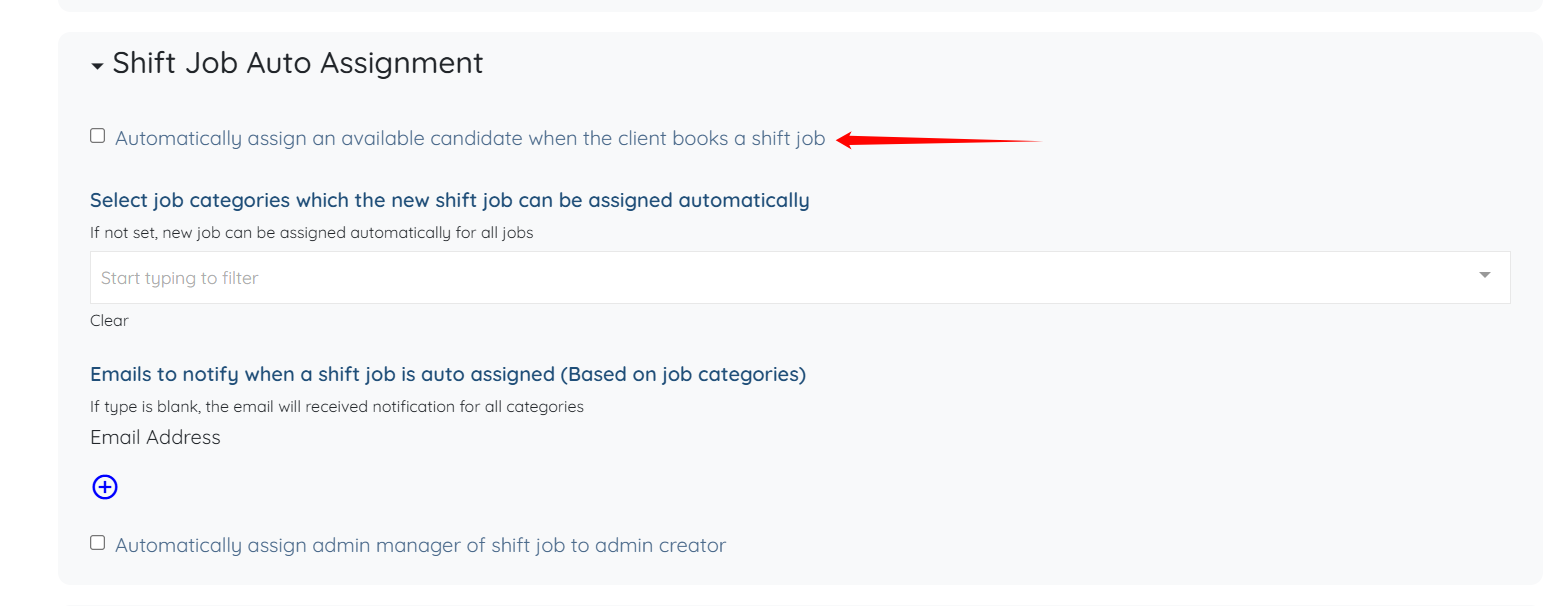Click the 'Emails to notify' section heading

[x=447, y=374]
